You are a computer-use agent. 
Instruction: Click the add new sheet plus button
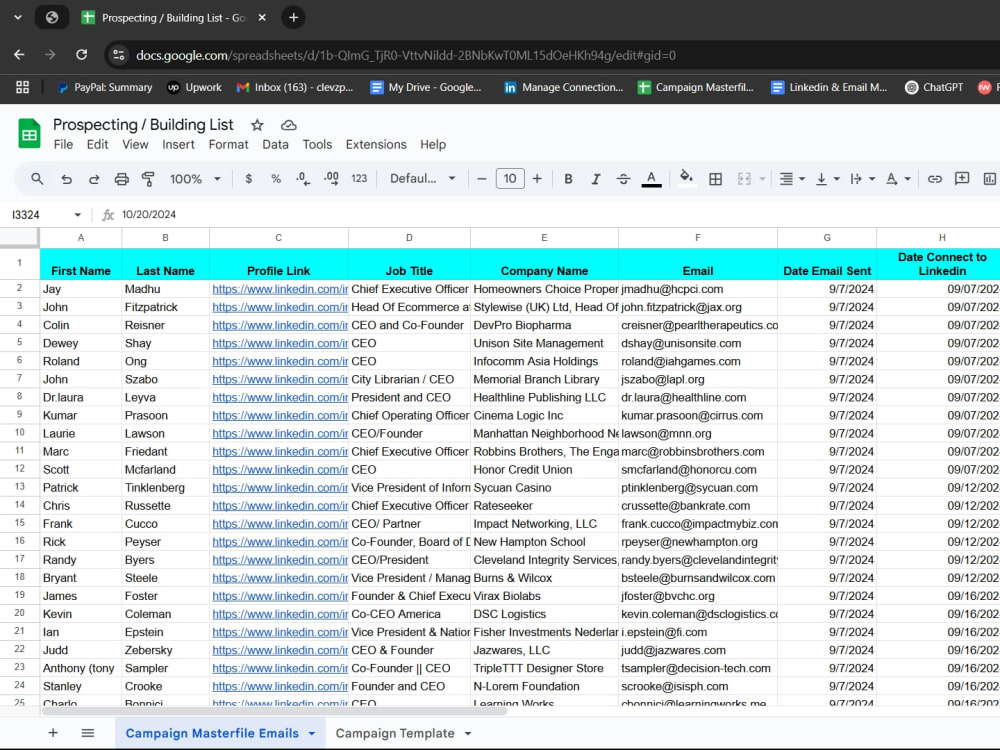click(x=53, y=733)
